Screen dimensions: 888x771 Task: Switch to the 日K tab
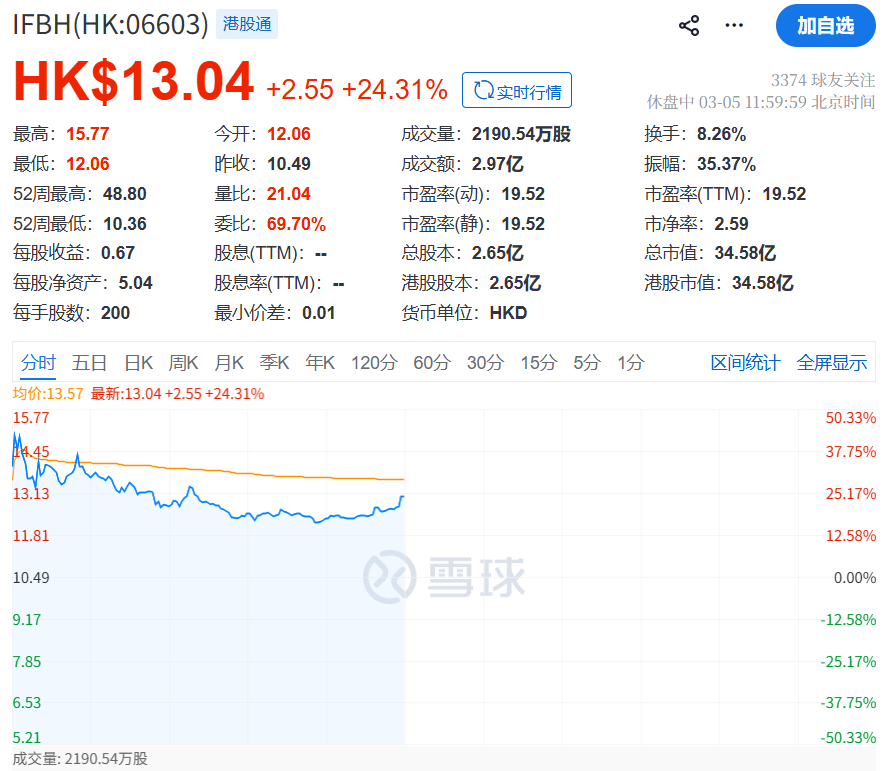(138, 363)
